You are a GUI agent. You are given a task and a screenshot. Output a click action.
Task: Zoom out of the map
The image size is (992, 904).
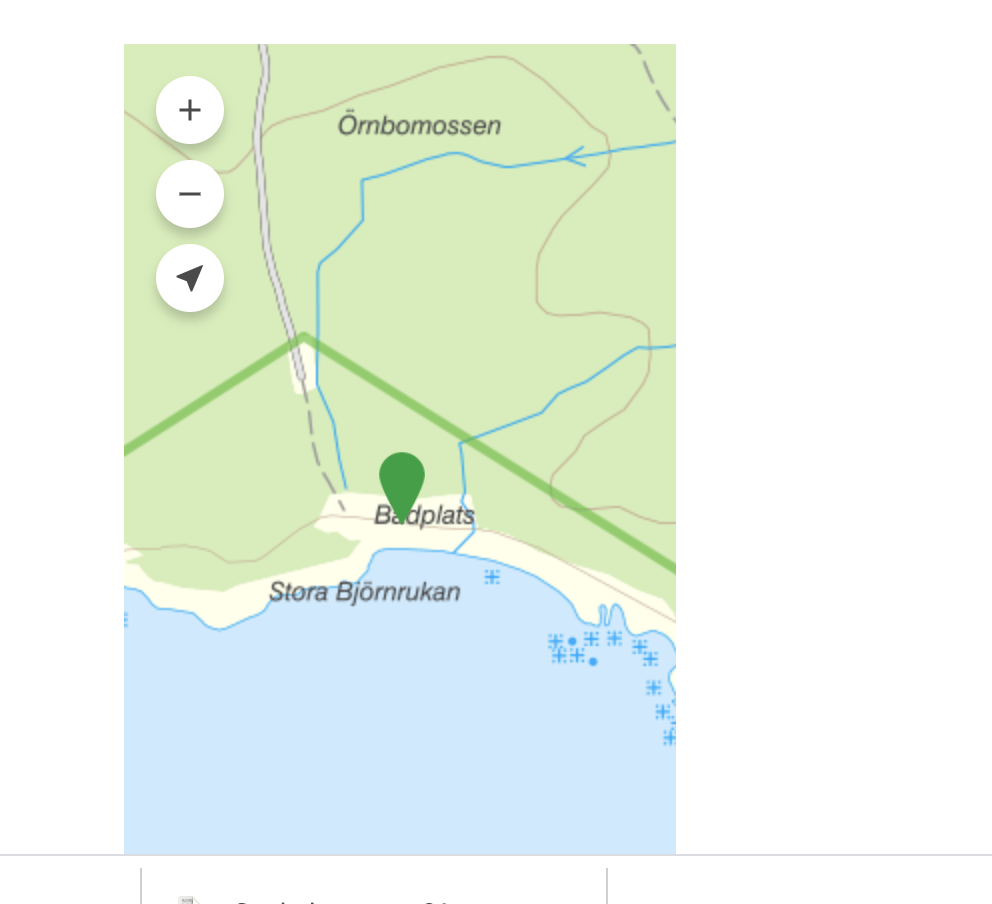(190, 194)
